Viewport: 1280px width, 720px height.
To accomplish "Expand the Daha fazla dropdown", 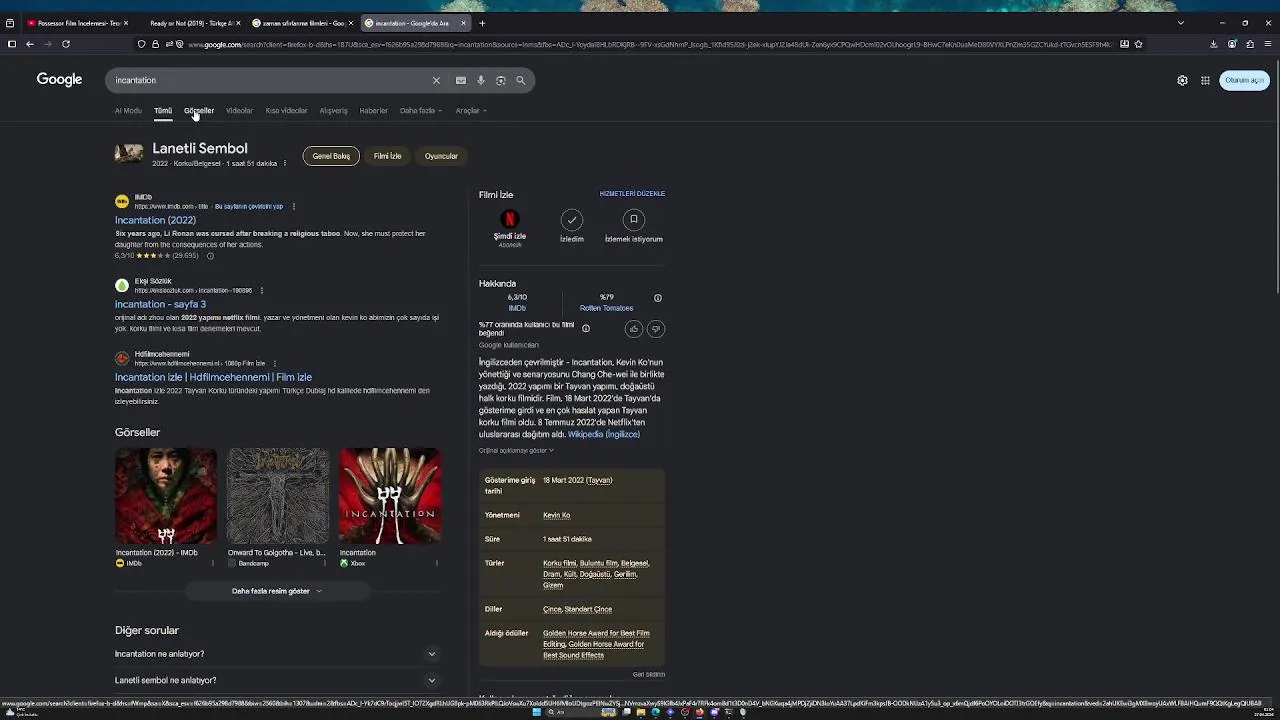I will (x=421, y=111).
